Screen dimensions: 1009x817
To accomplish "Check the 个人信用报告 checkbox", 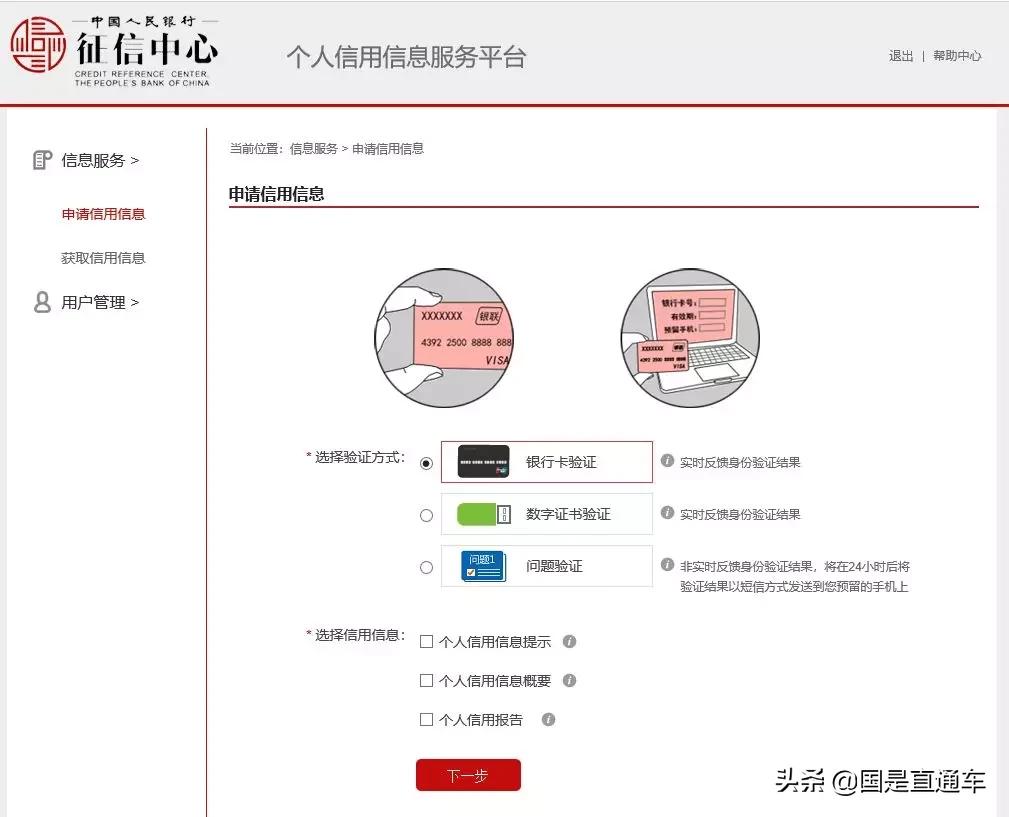I will tap(425, 718).
